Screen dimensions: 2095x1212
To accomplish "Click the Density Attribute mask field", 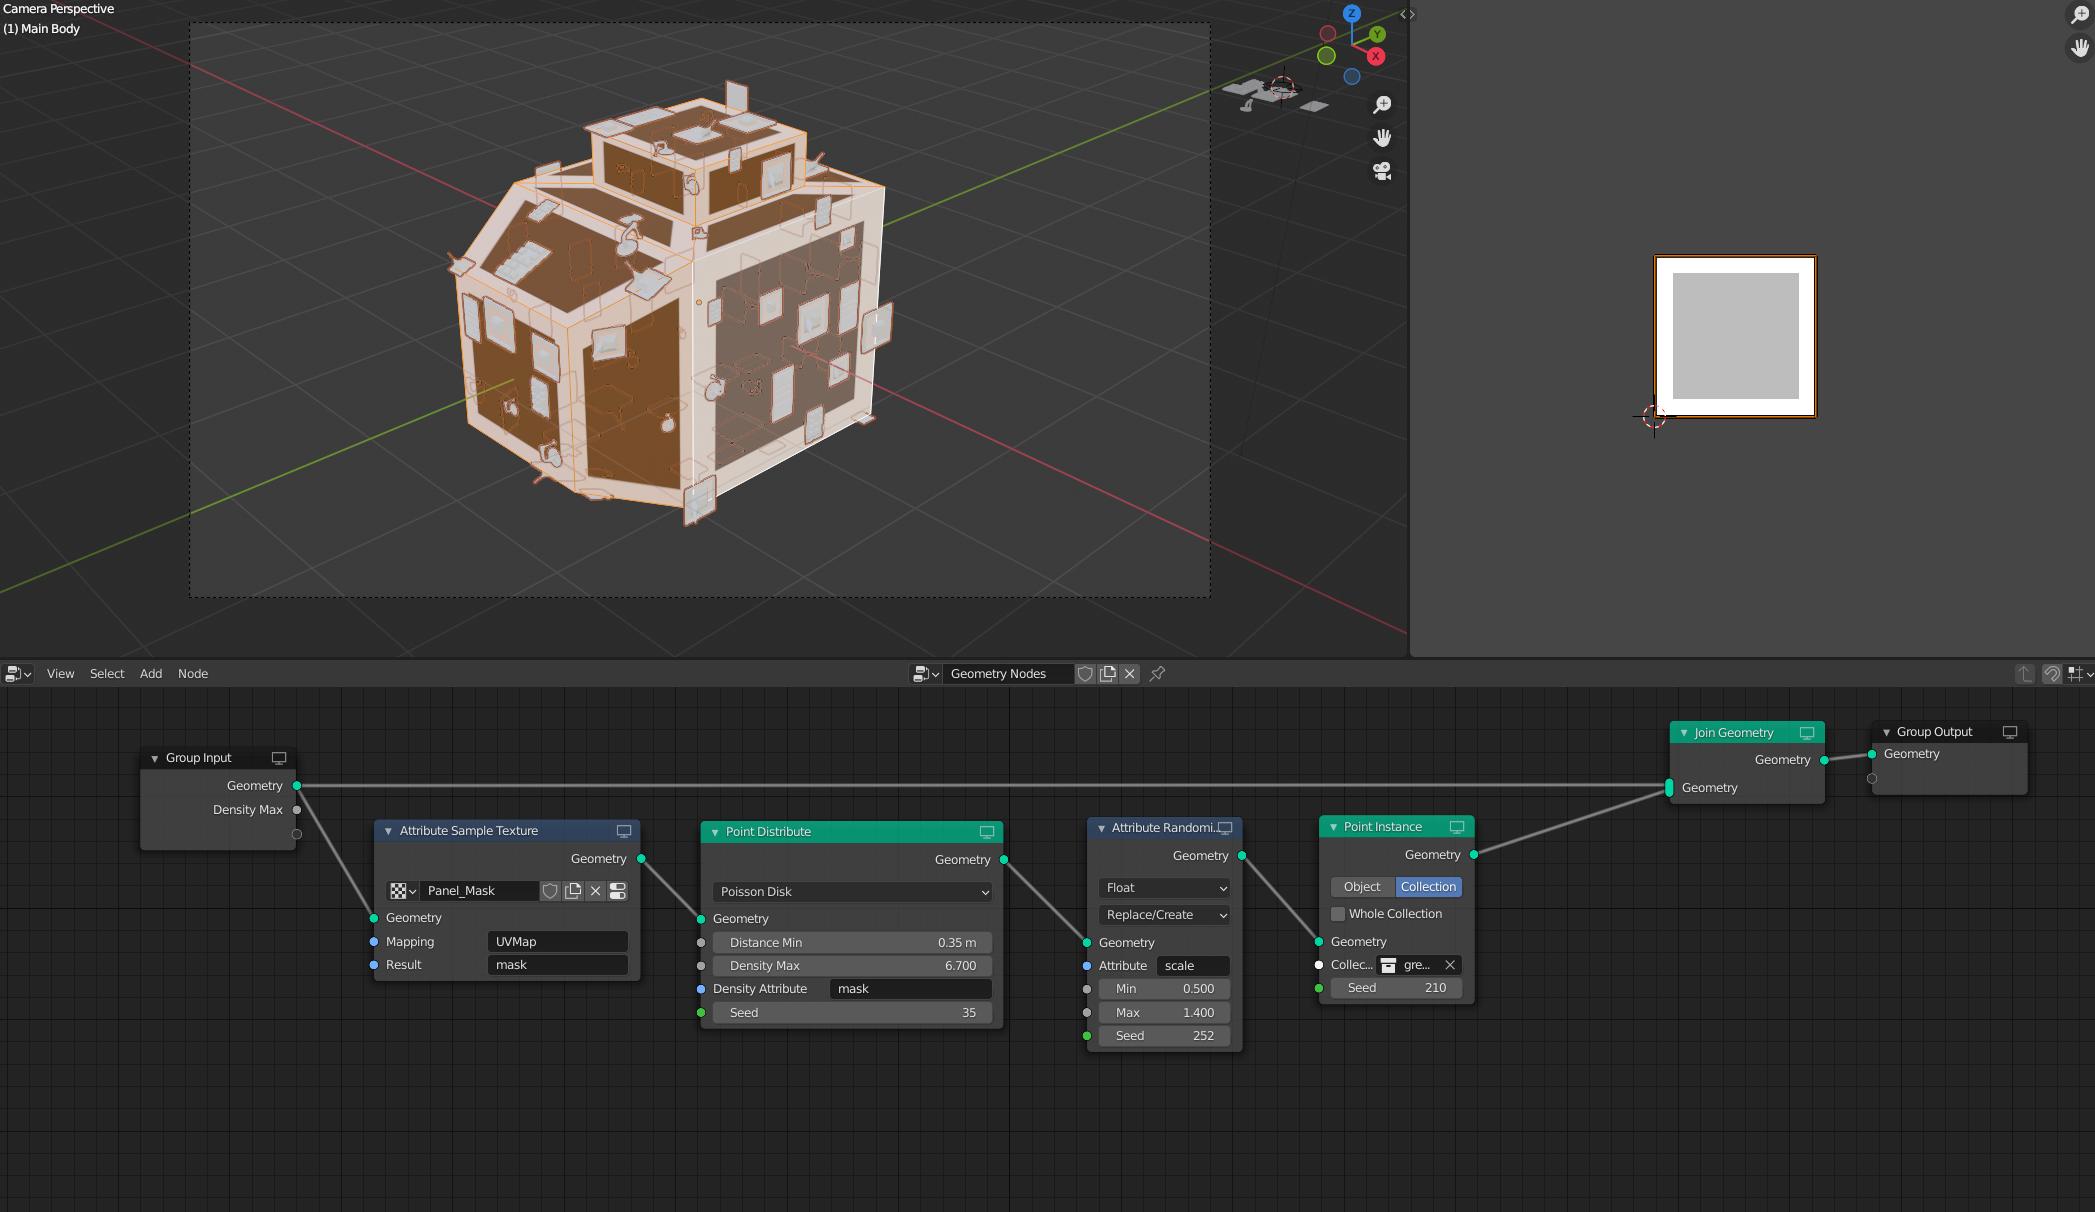I will (911, 989).
